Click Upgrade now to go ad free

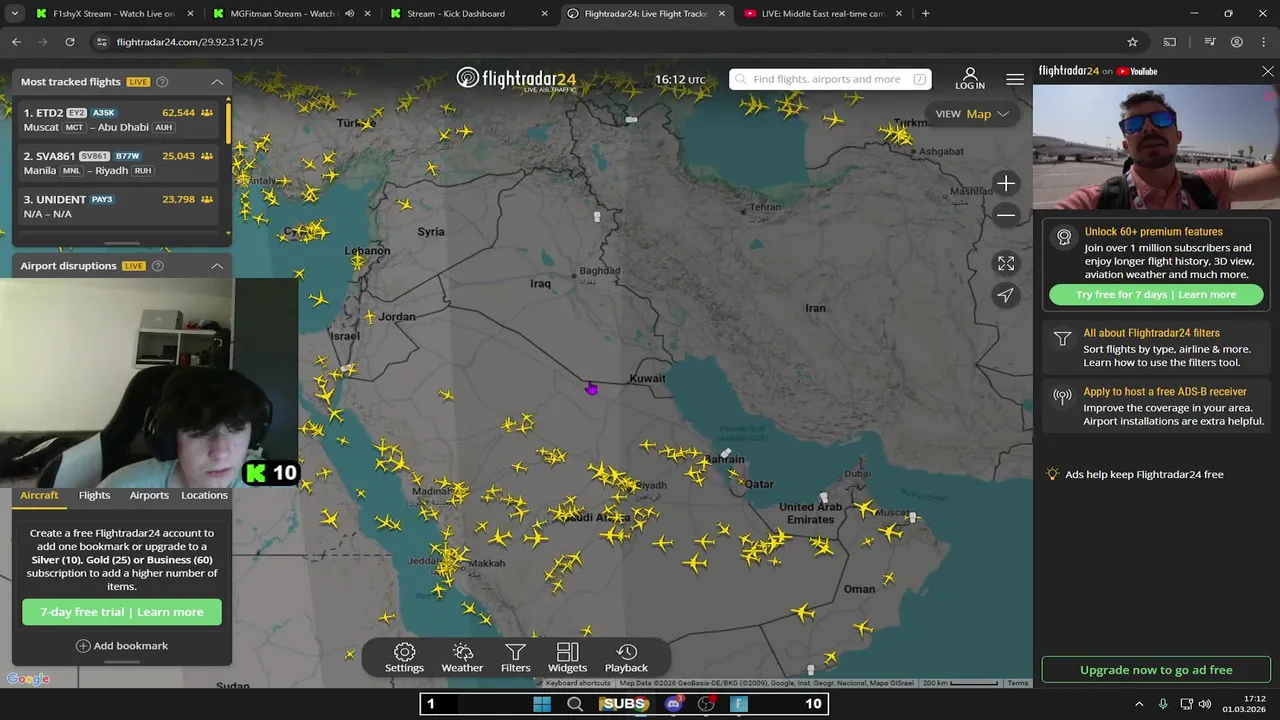pyautogui.click(x=1156, y=670)
